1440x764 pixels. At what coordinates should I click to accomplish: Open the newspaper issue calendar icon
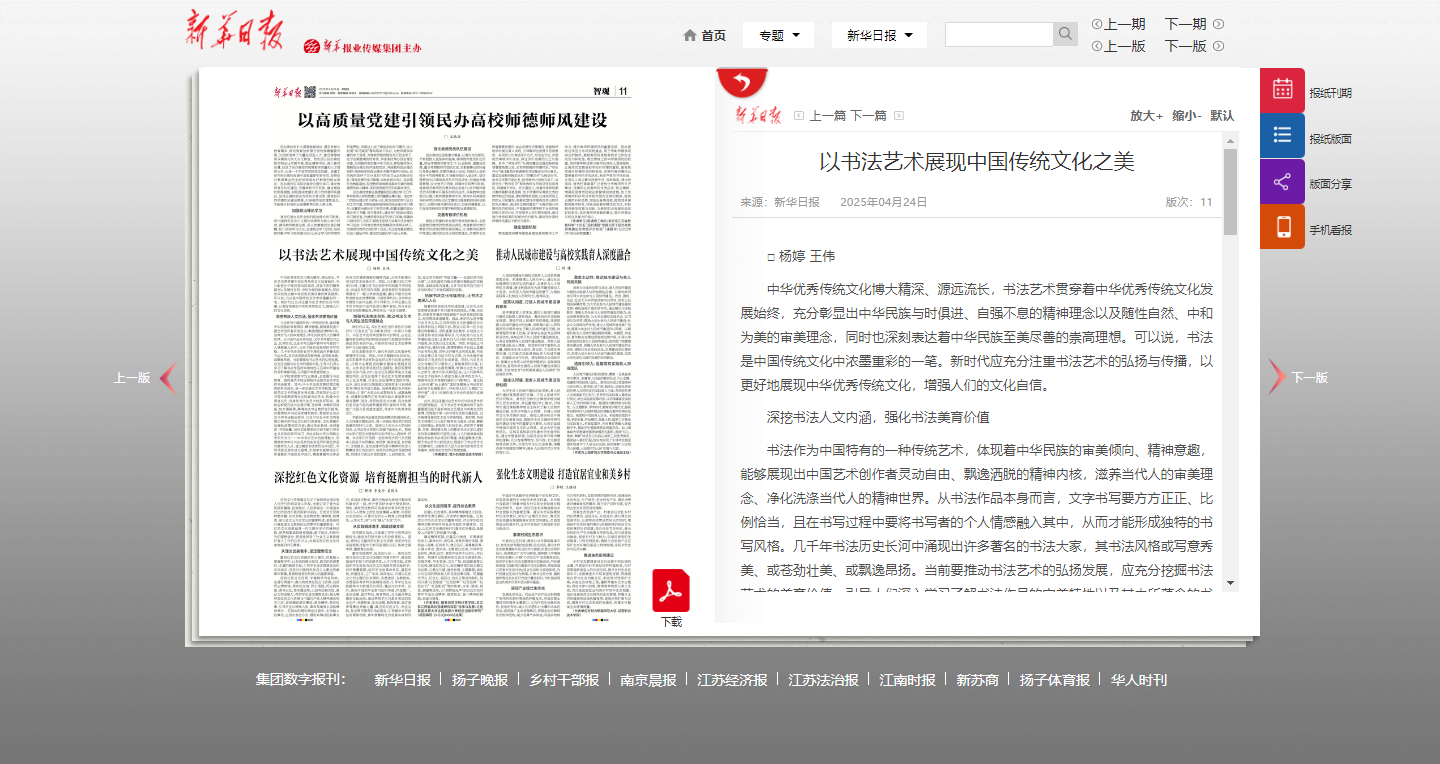(x=1282, y=90)
